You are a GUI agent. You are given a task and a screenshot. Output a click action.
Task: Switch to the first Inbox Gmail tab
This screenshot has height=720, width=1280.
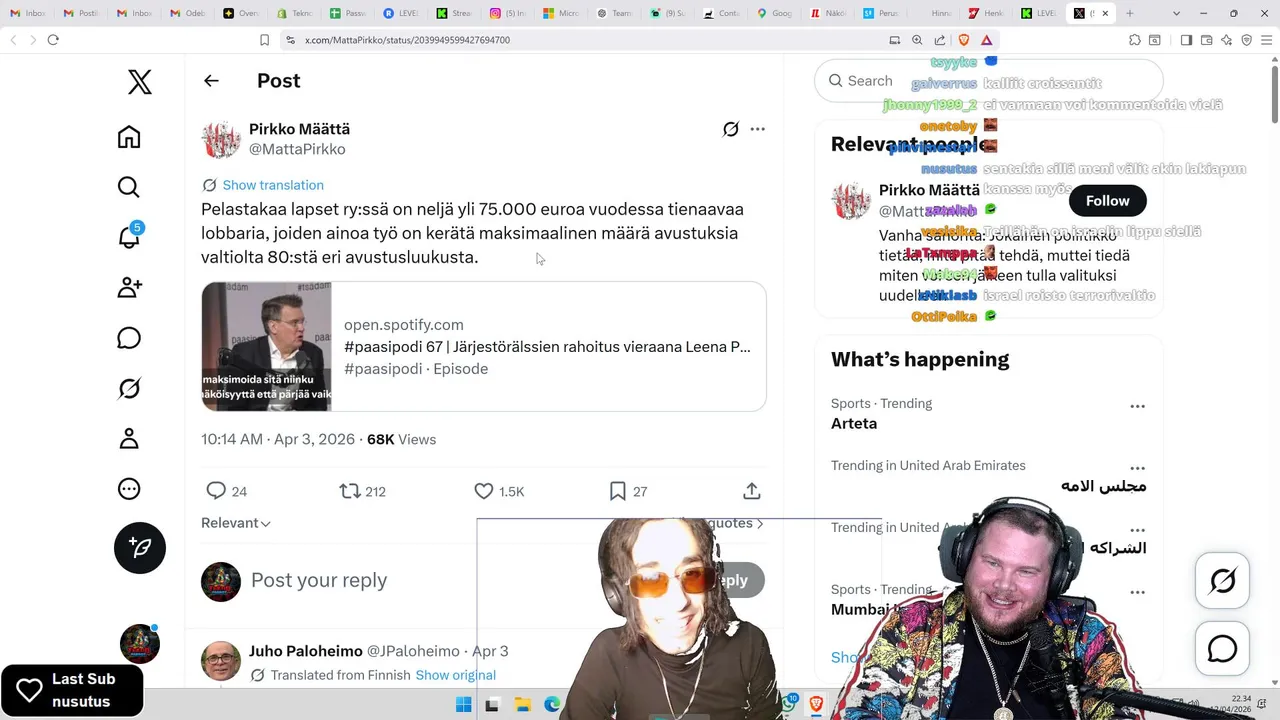(28, 13)
